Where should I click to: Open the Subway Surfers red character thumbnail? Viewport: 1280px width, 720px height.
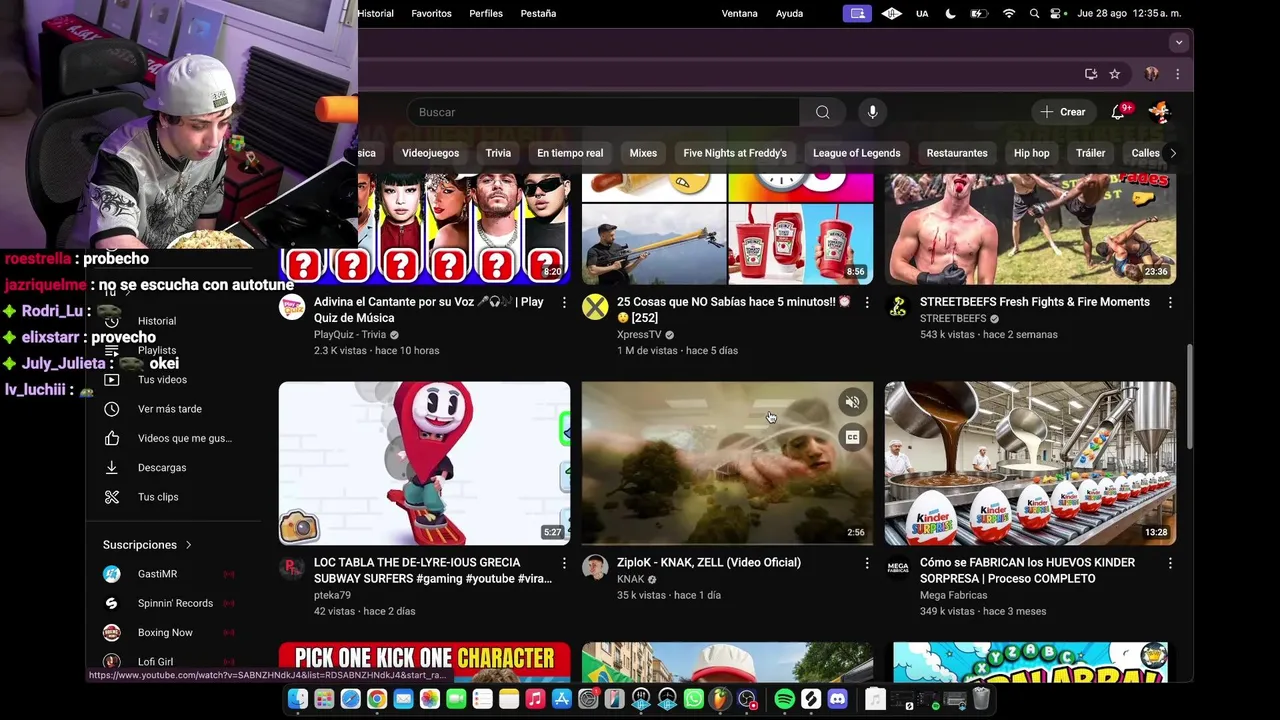(x=424, y=463)
